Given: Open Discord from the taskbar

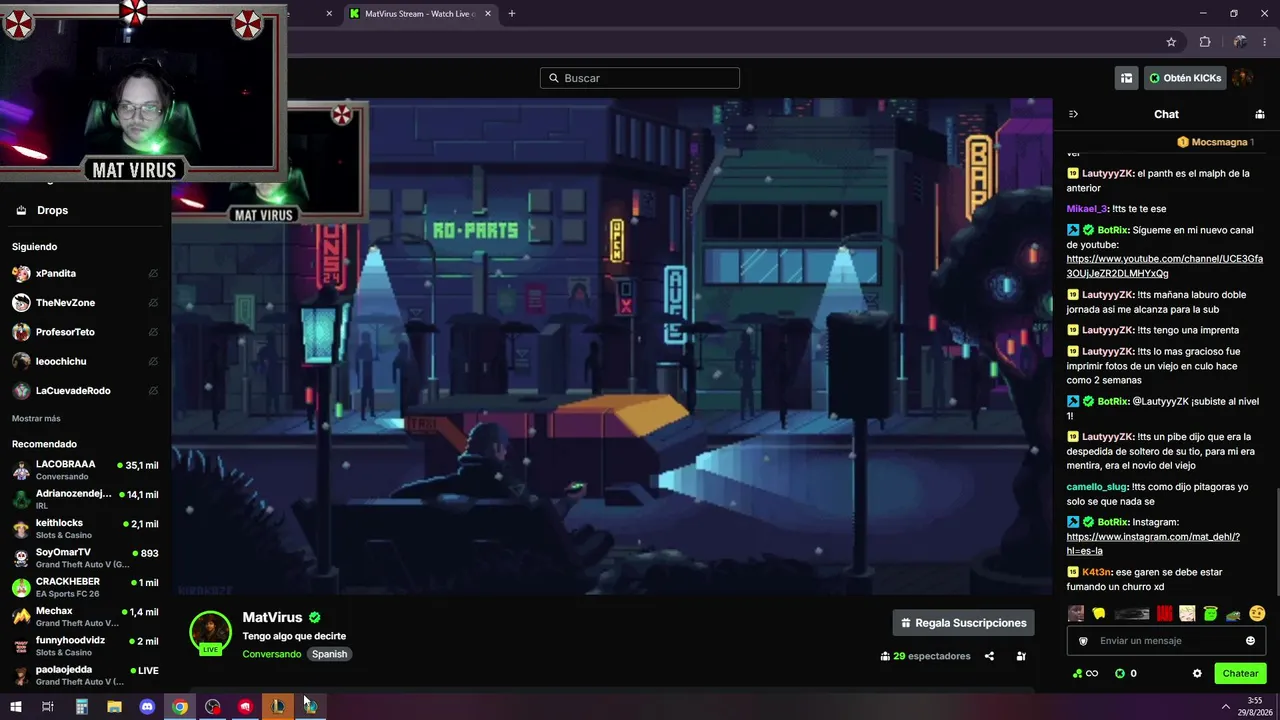Looking at the screenshot, I should point(147,707).
